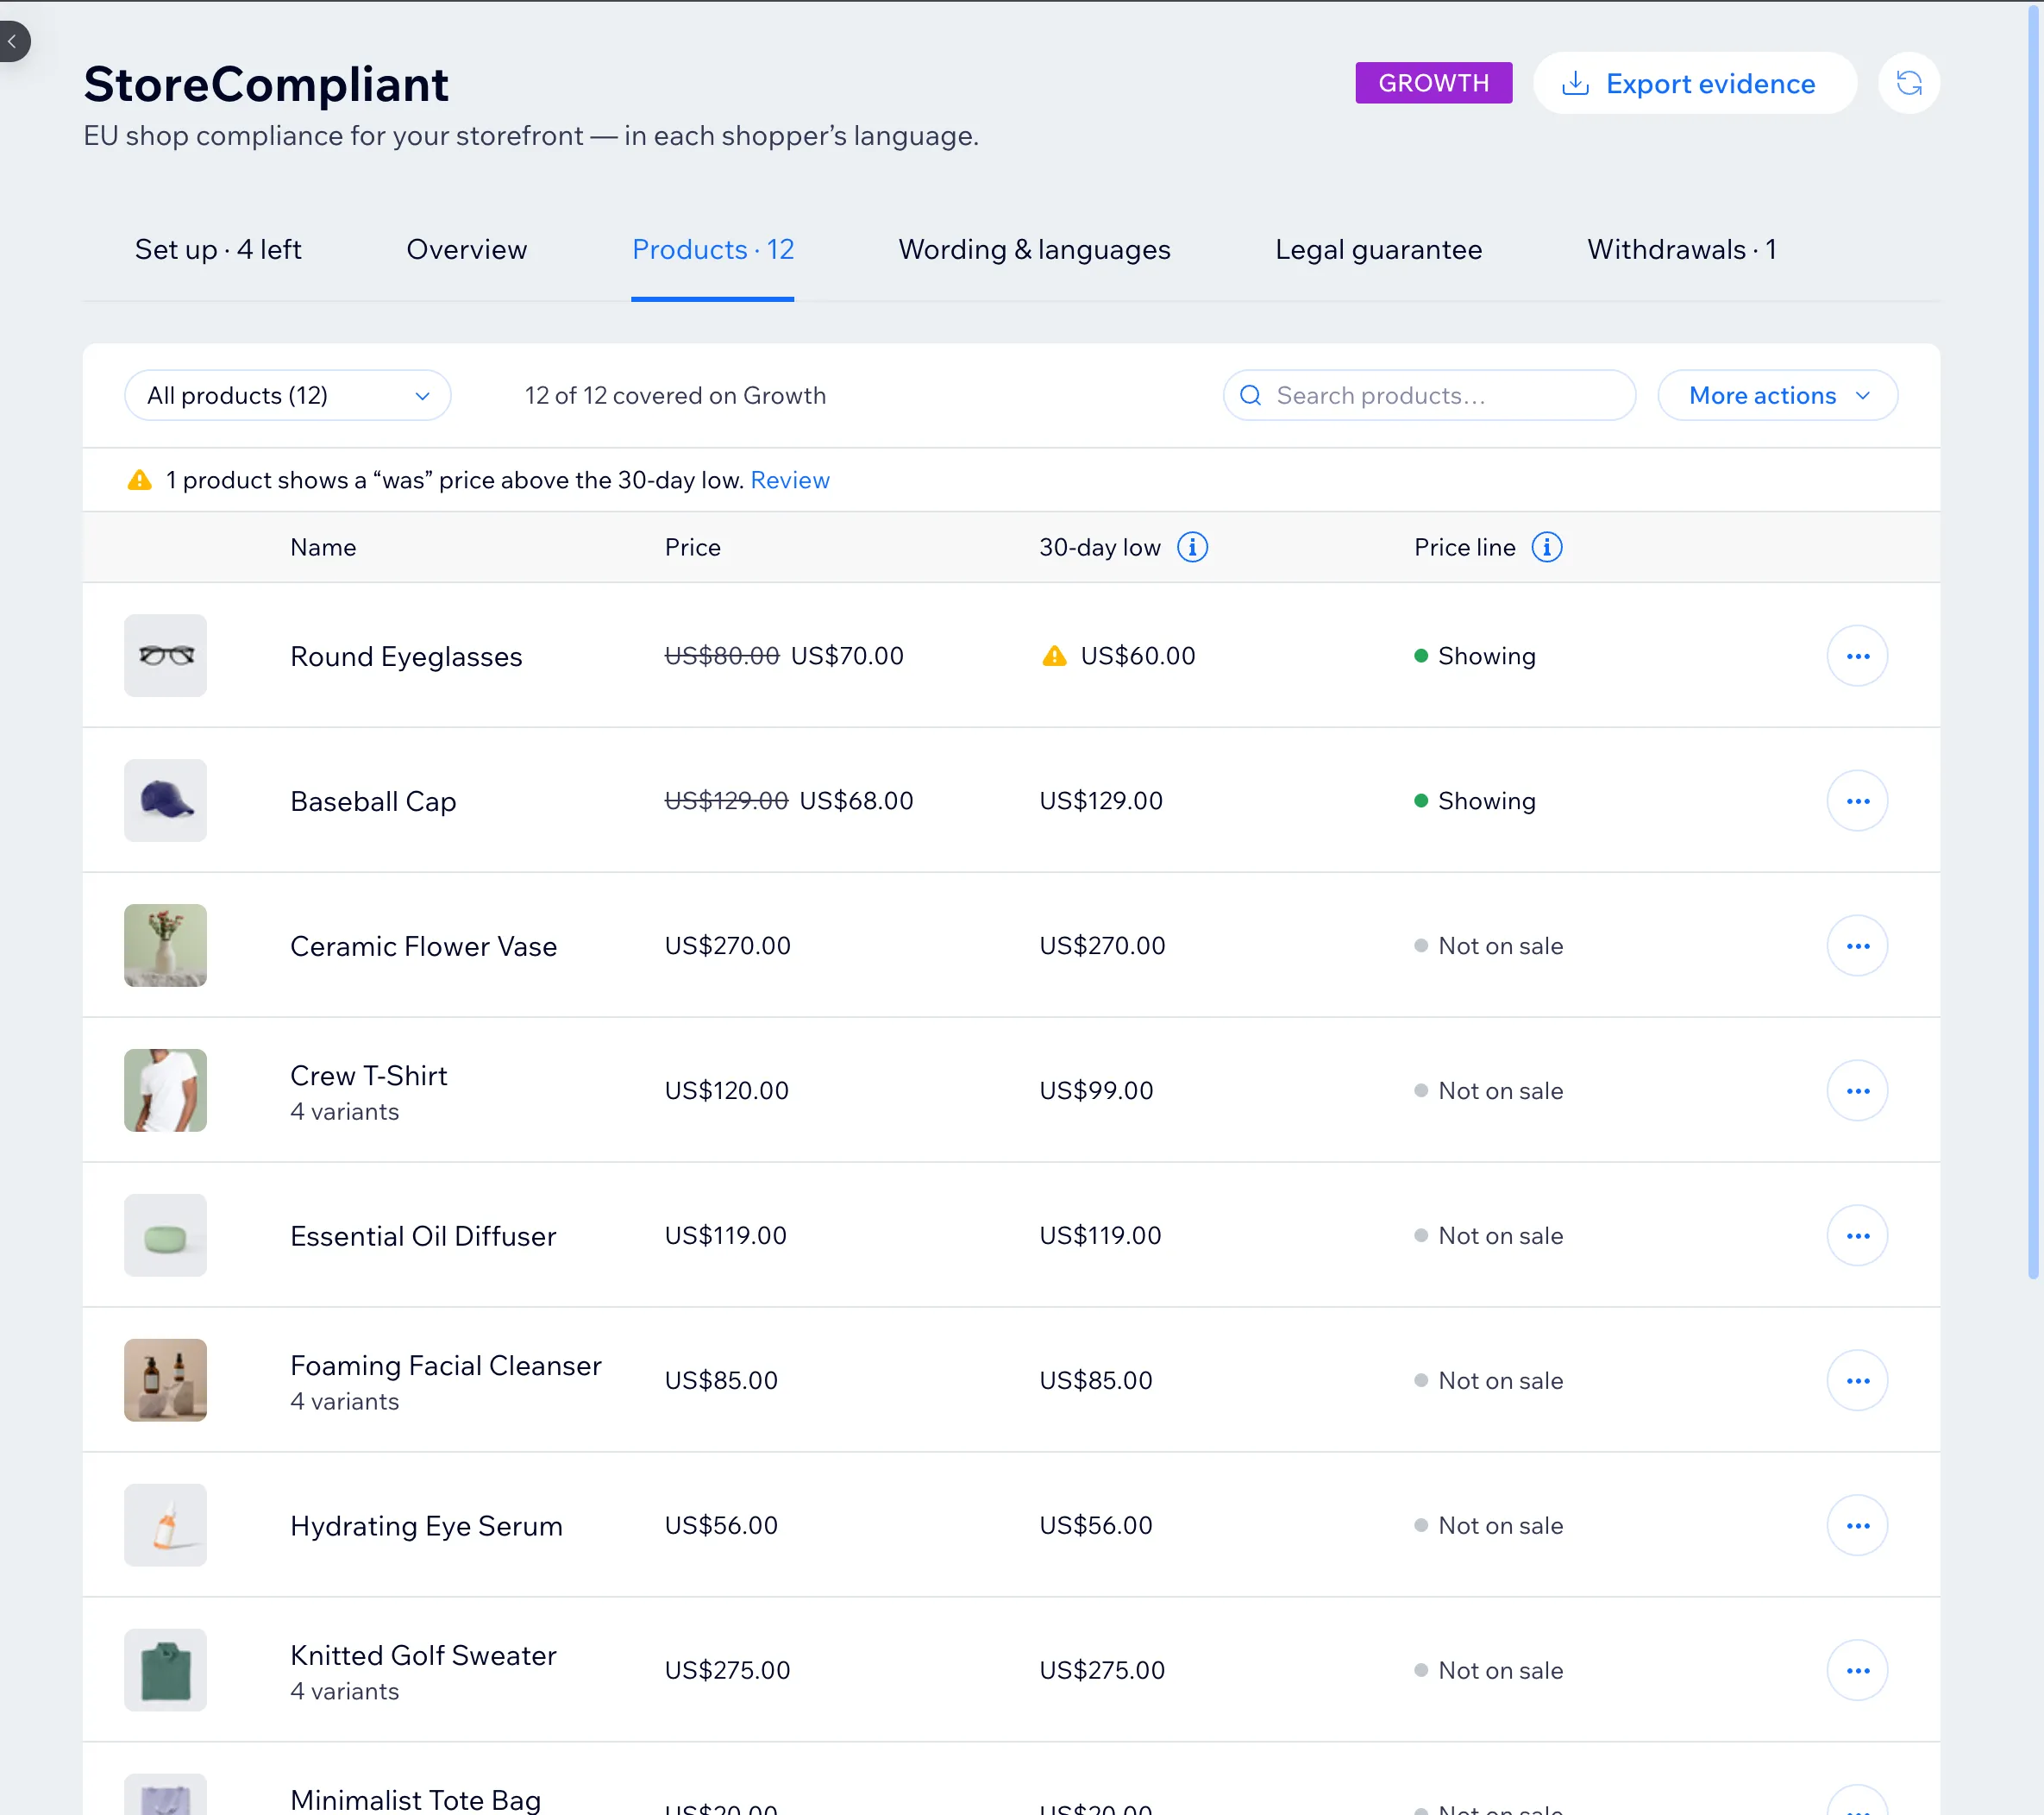This screenshot has height=1815, width=2044.
Task: Open more options for Ceramic Flower Vase
Action: coord(1857,946)
